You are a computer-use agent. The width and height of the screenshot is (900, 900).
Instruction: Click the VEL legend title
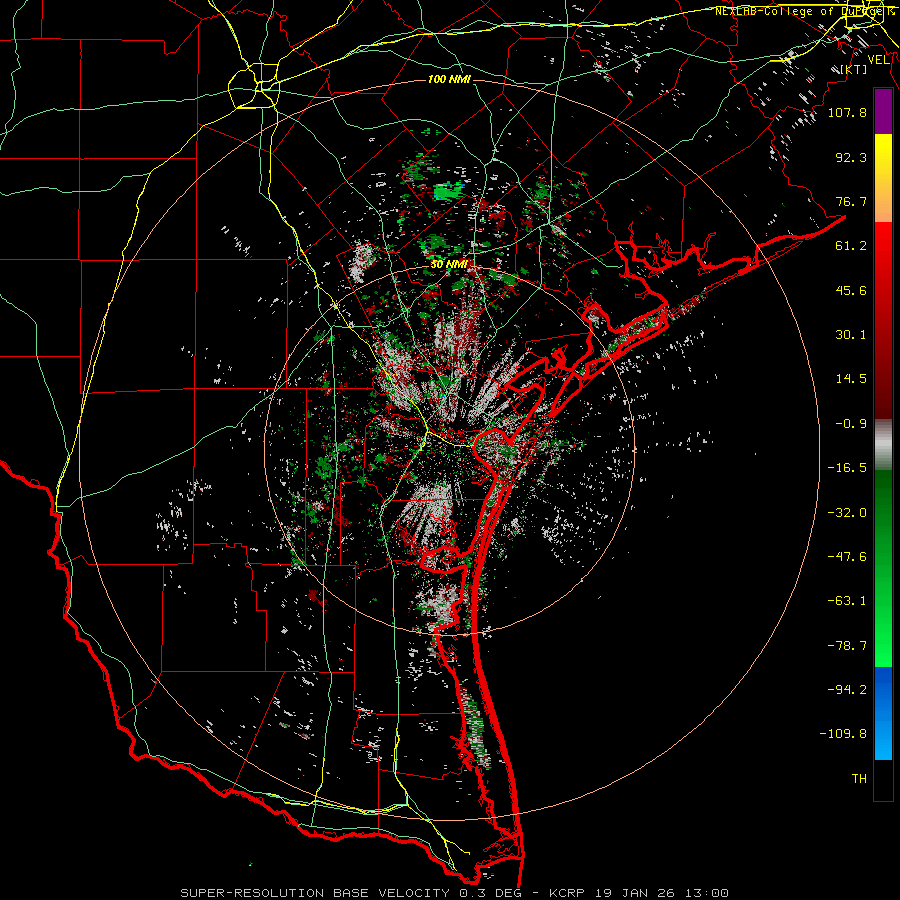coord(878,60)
